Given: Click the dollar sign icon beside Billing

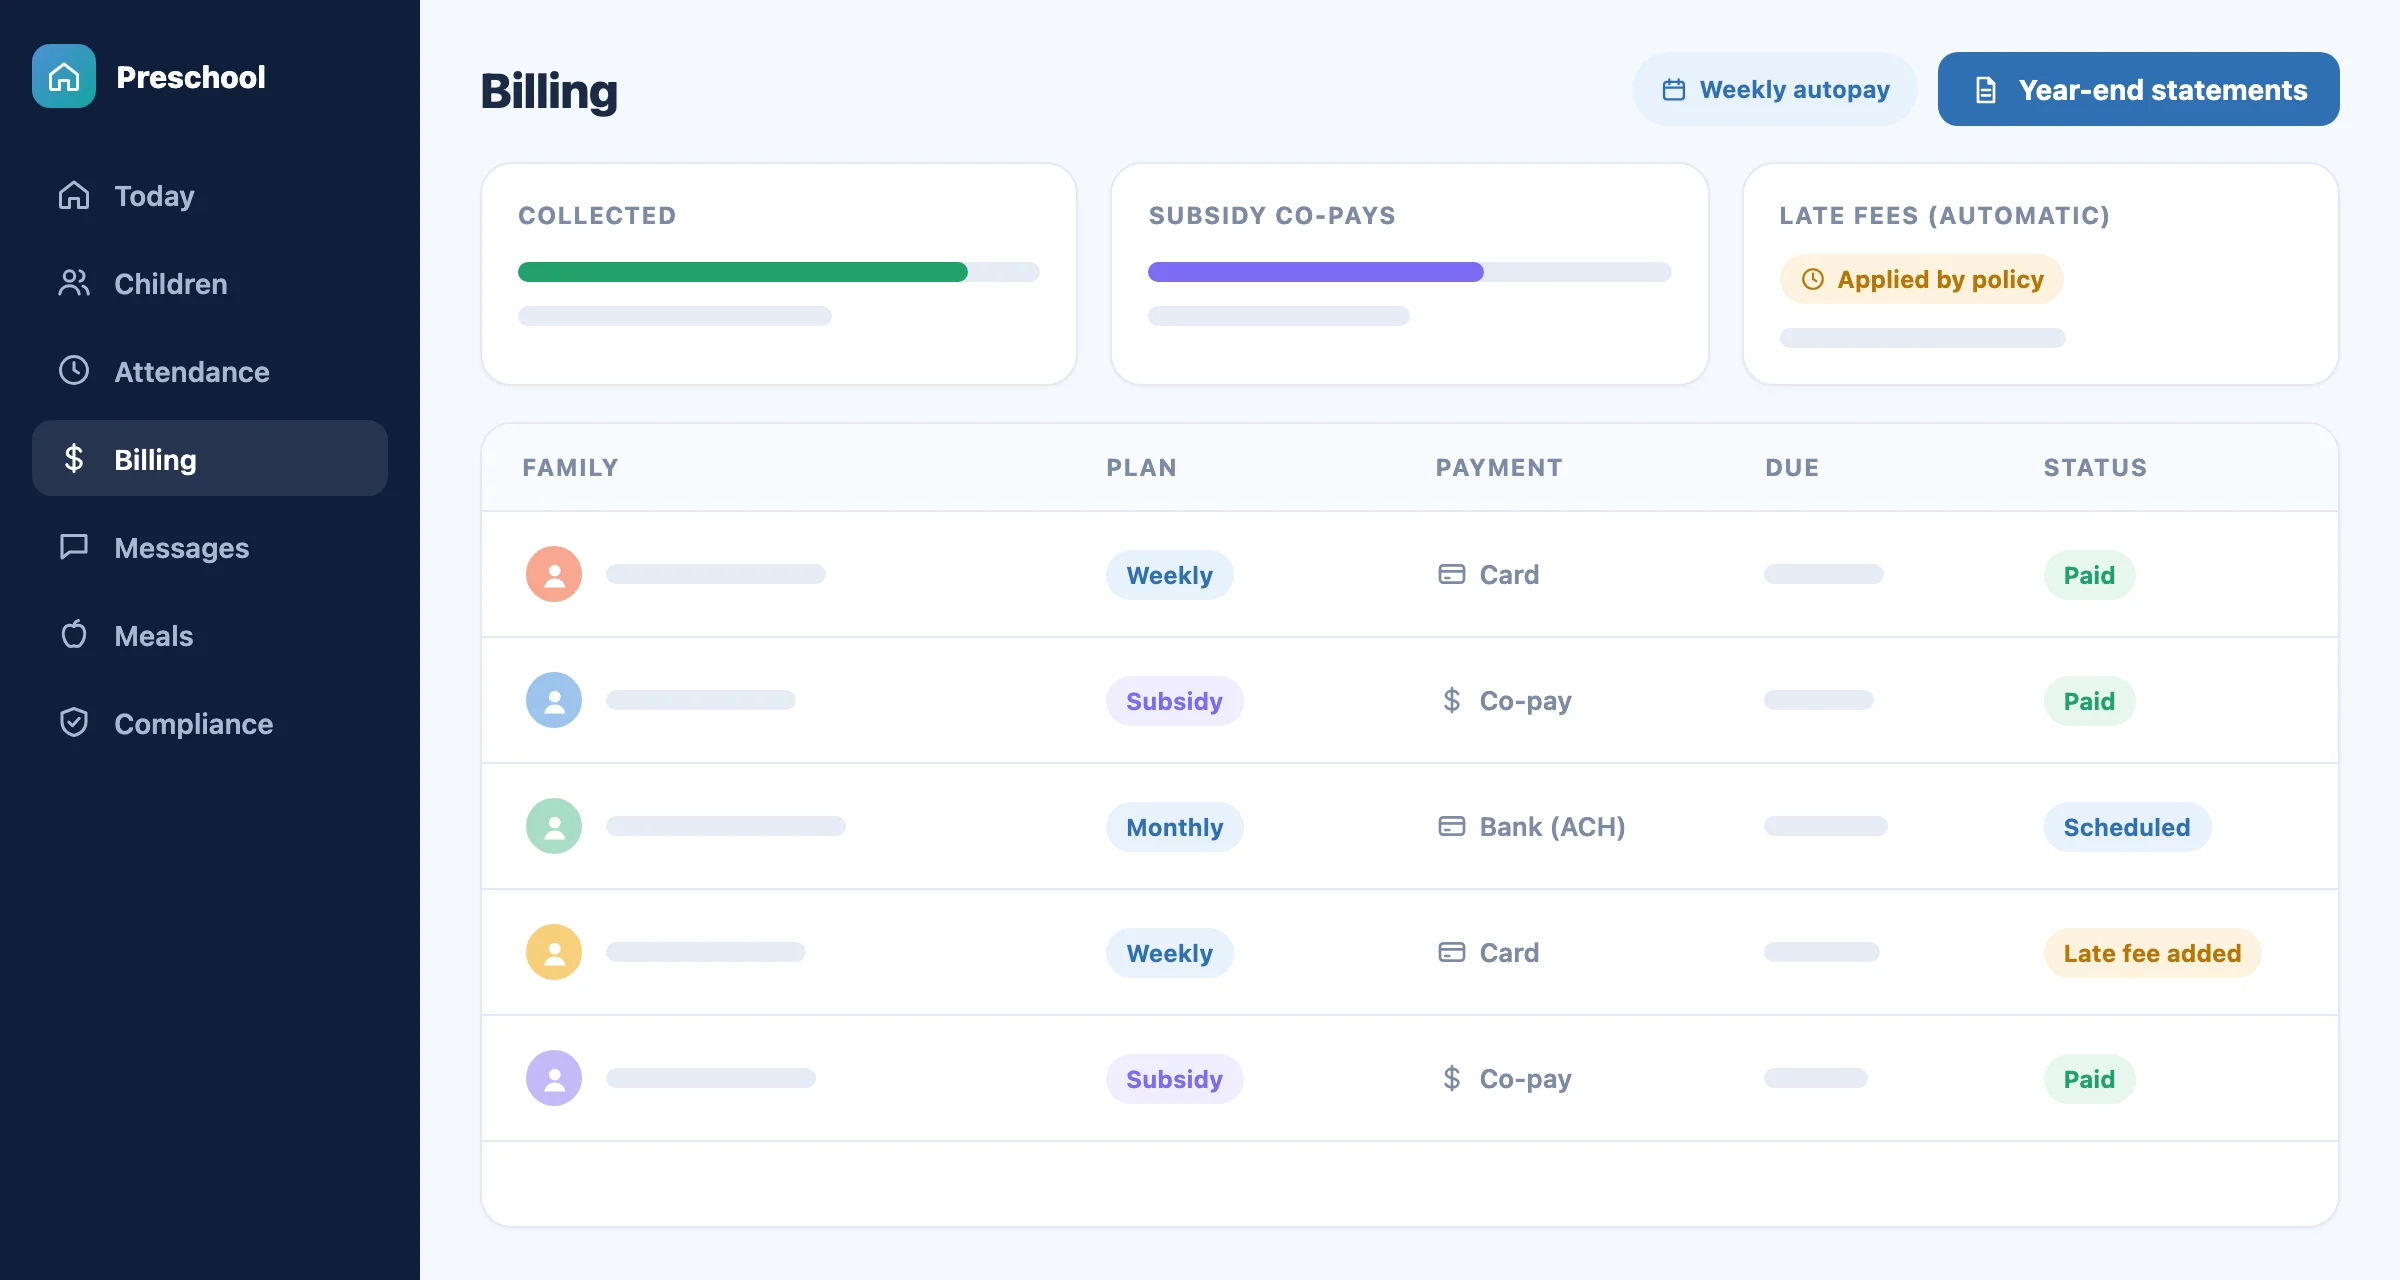Looking at the screenshot, I should pos(74,458).
